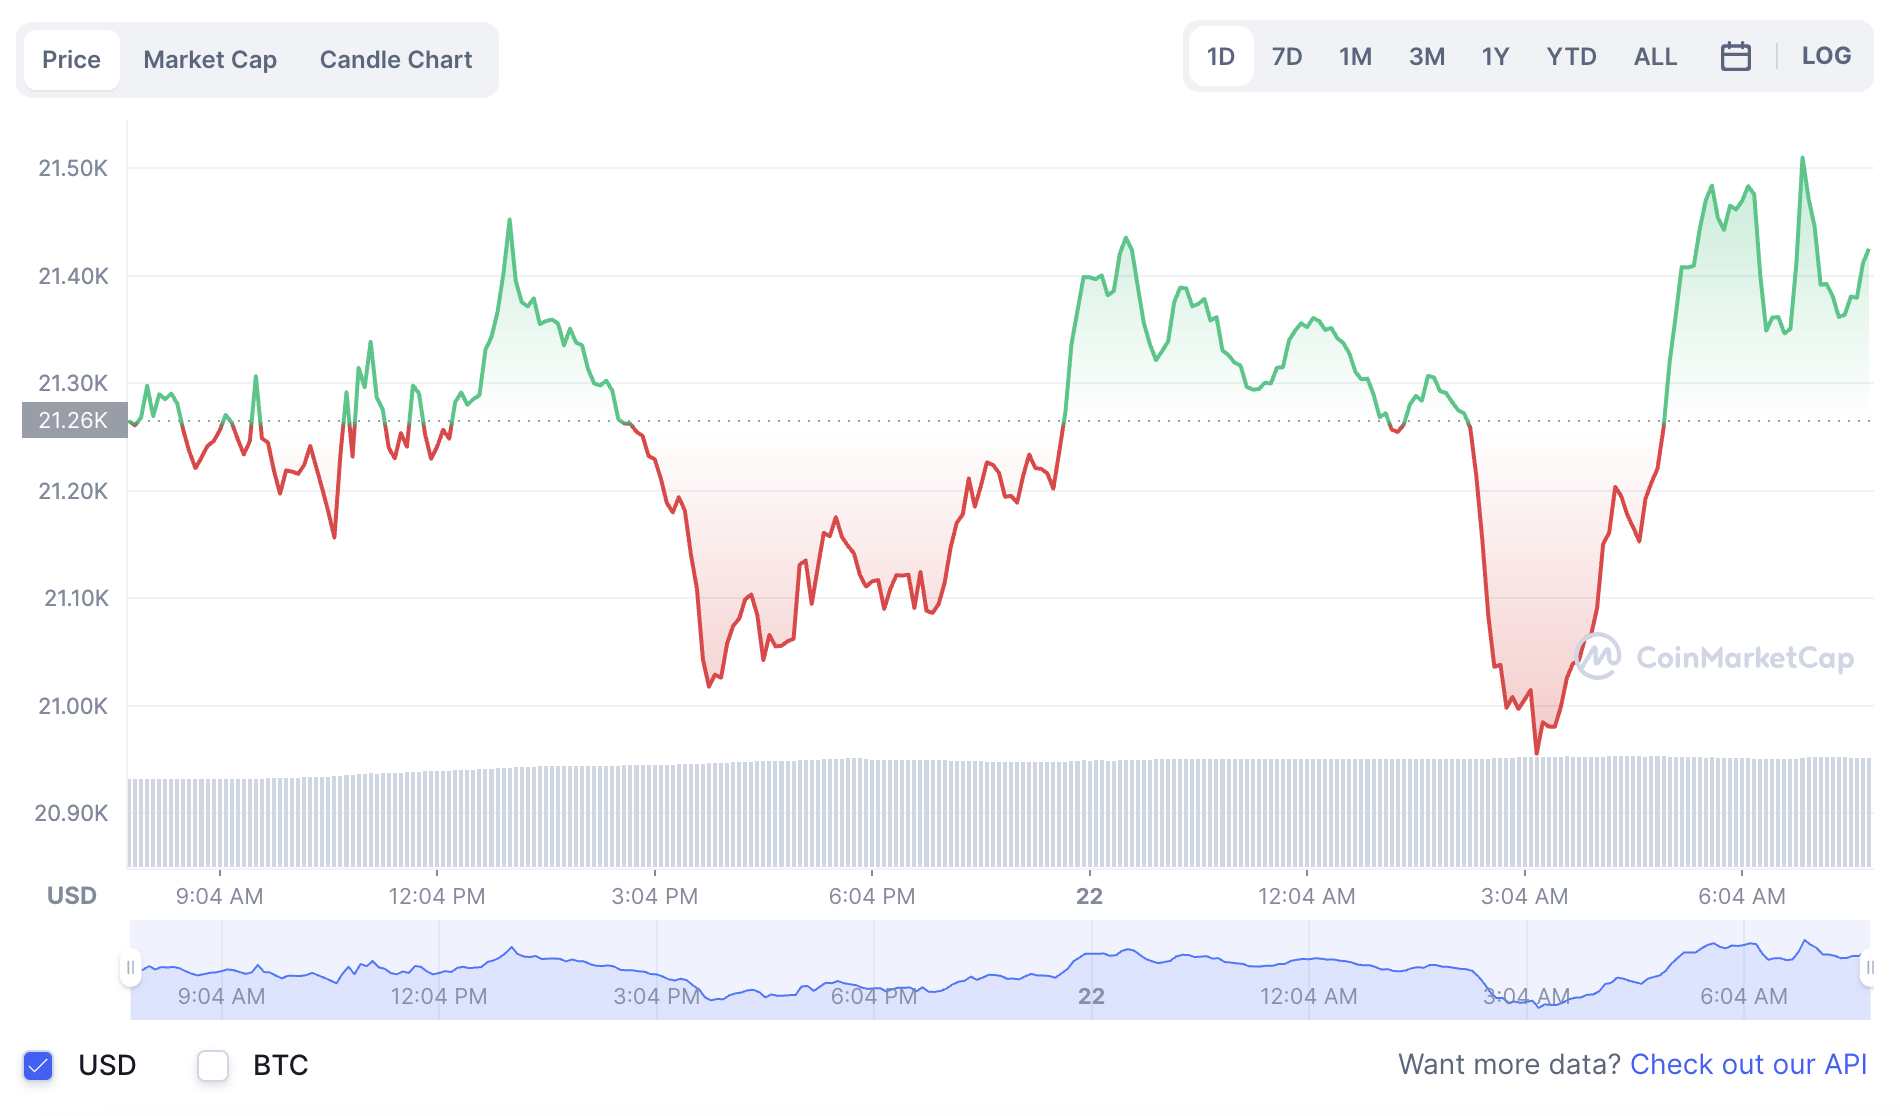Screen dimensions: 1900x1116
Task: Show the all-time chart with ALL
Action: (x=1655, y=56)
